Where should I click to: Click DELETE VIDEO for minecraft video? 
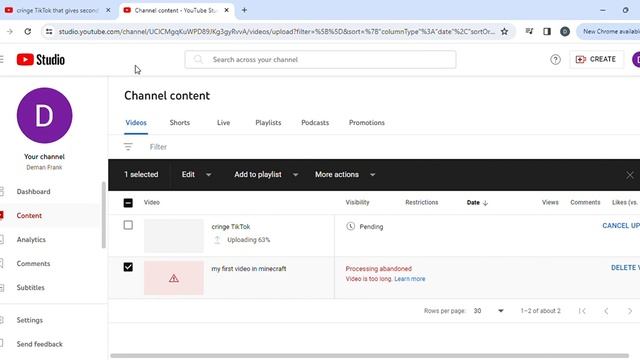click(625, 268)
